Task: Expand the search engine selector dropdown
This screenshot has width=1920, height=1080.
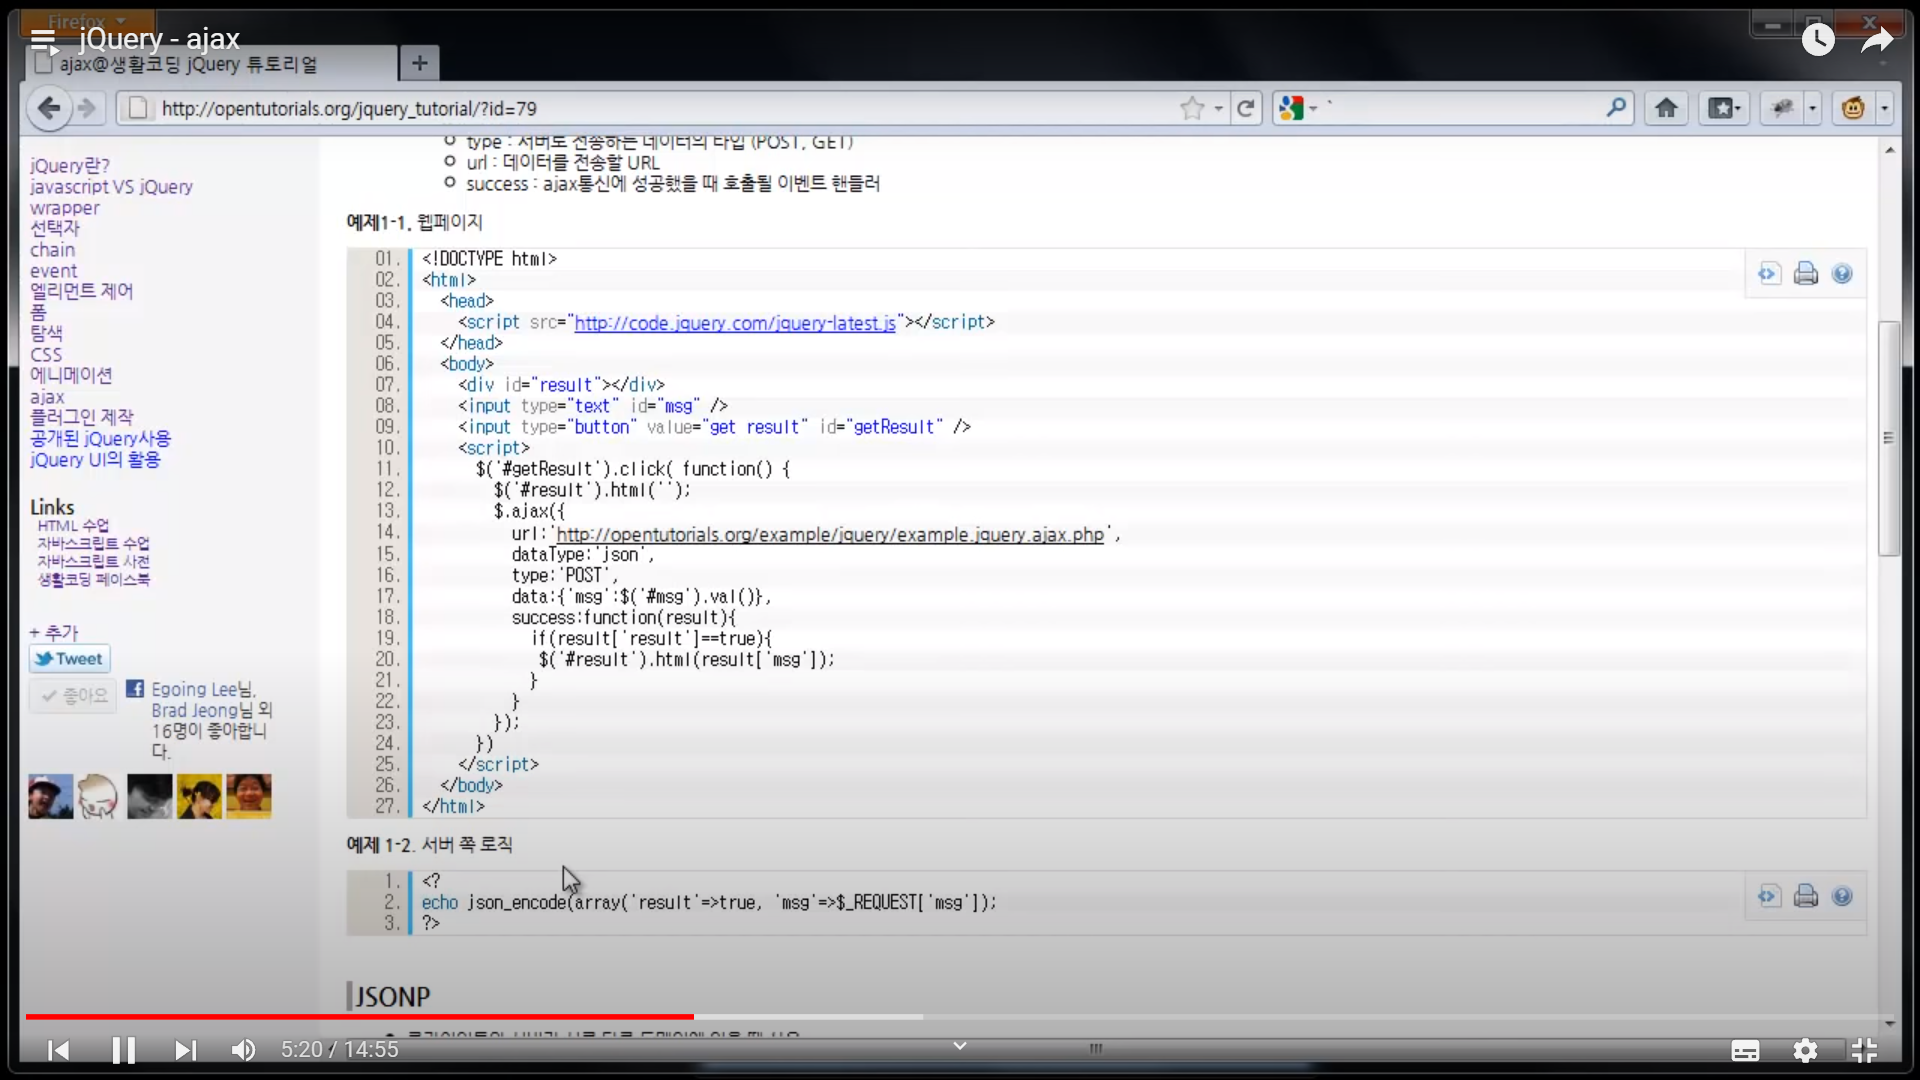Action: coord(1313,108)
